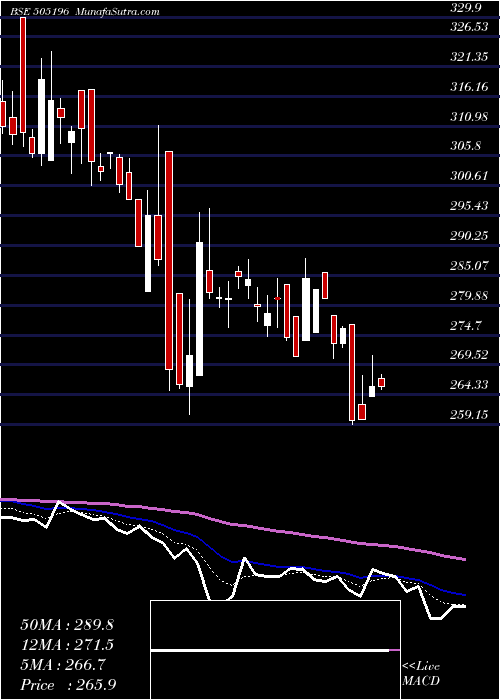Click the 326.53 price axis label
The image size is (500, 700).
tap(468, 27)
